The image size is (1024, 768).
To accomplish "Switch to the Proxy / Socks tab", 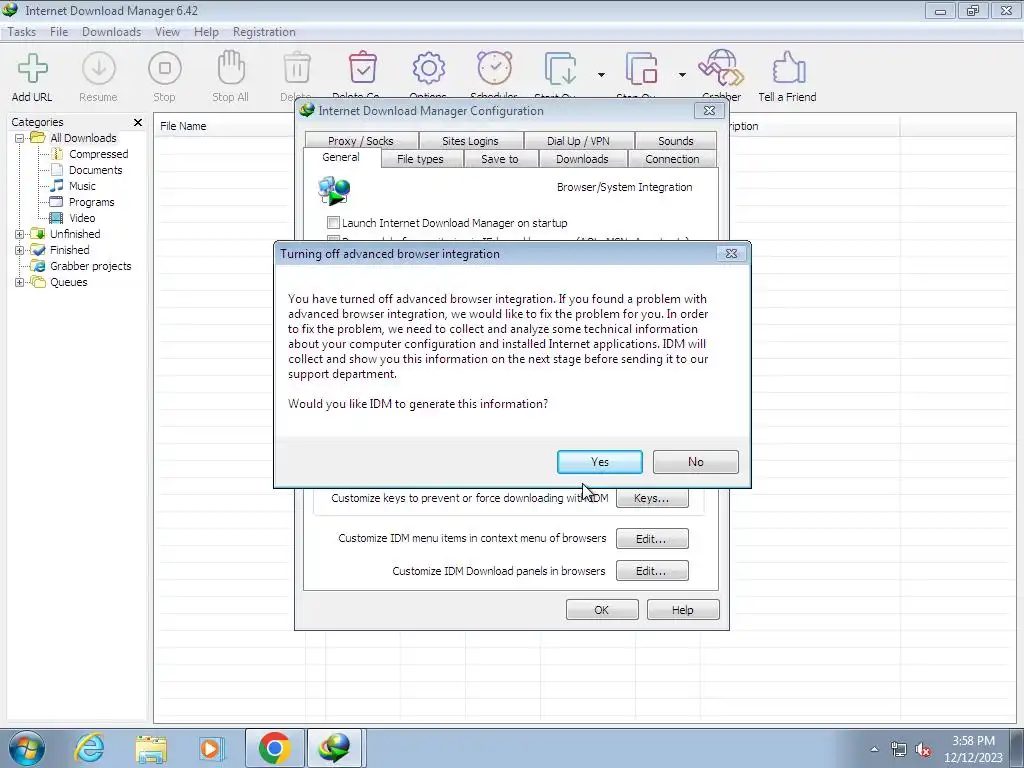I will tap(361, 141).
